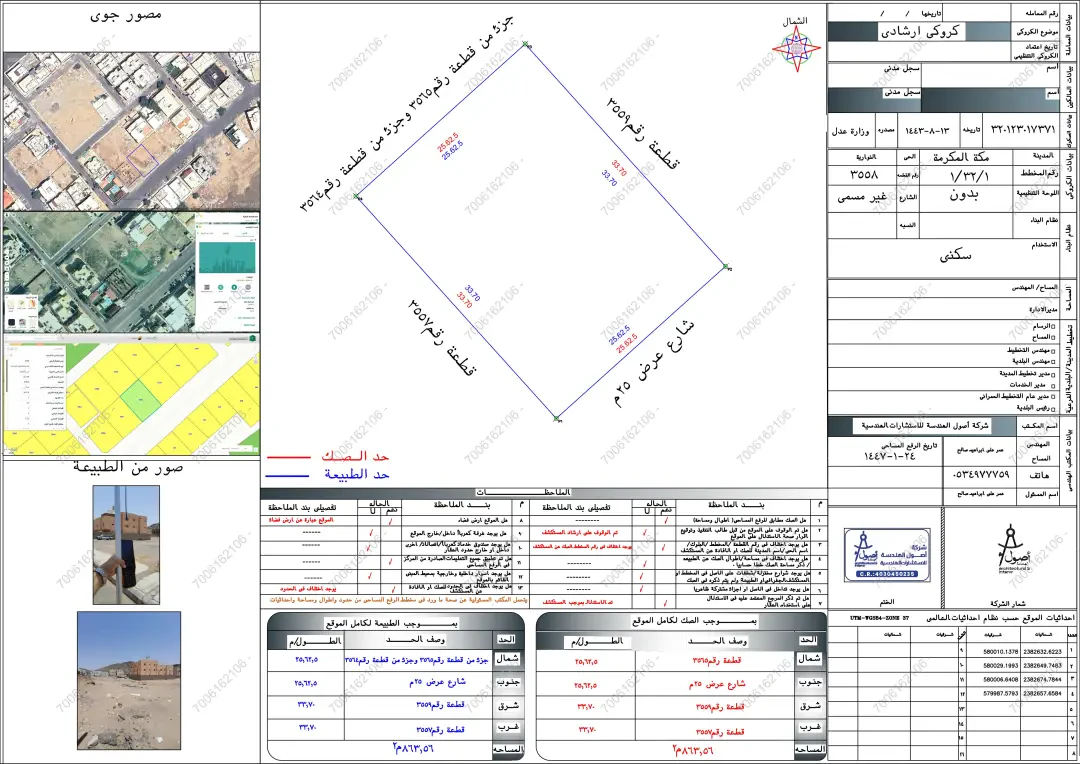Click the office name شركة أصول الهندسة

click(924, 426)
